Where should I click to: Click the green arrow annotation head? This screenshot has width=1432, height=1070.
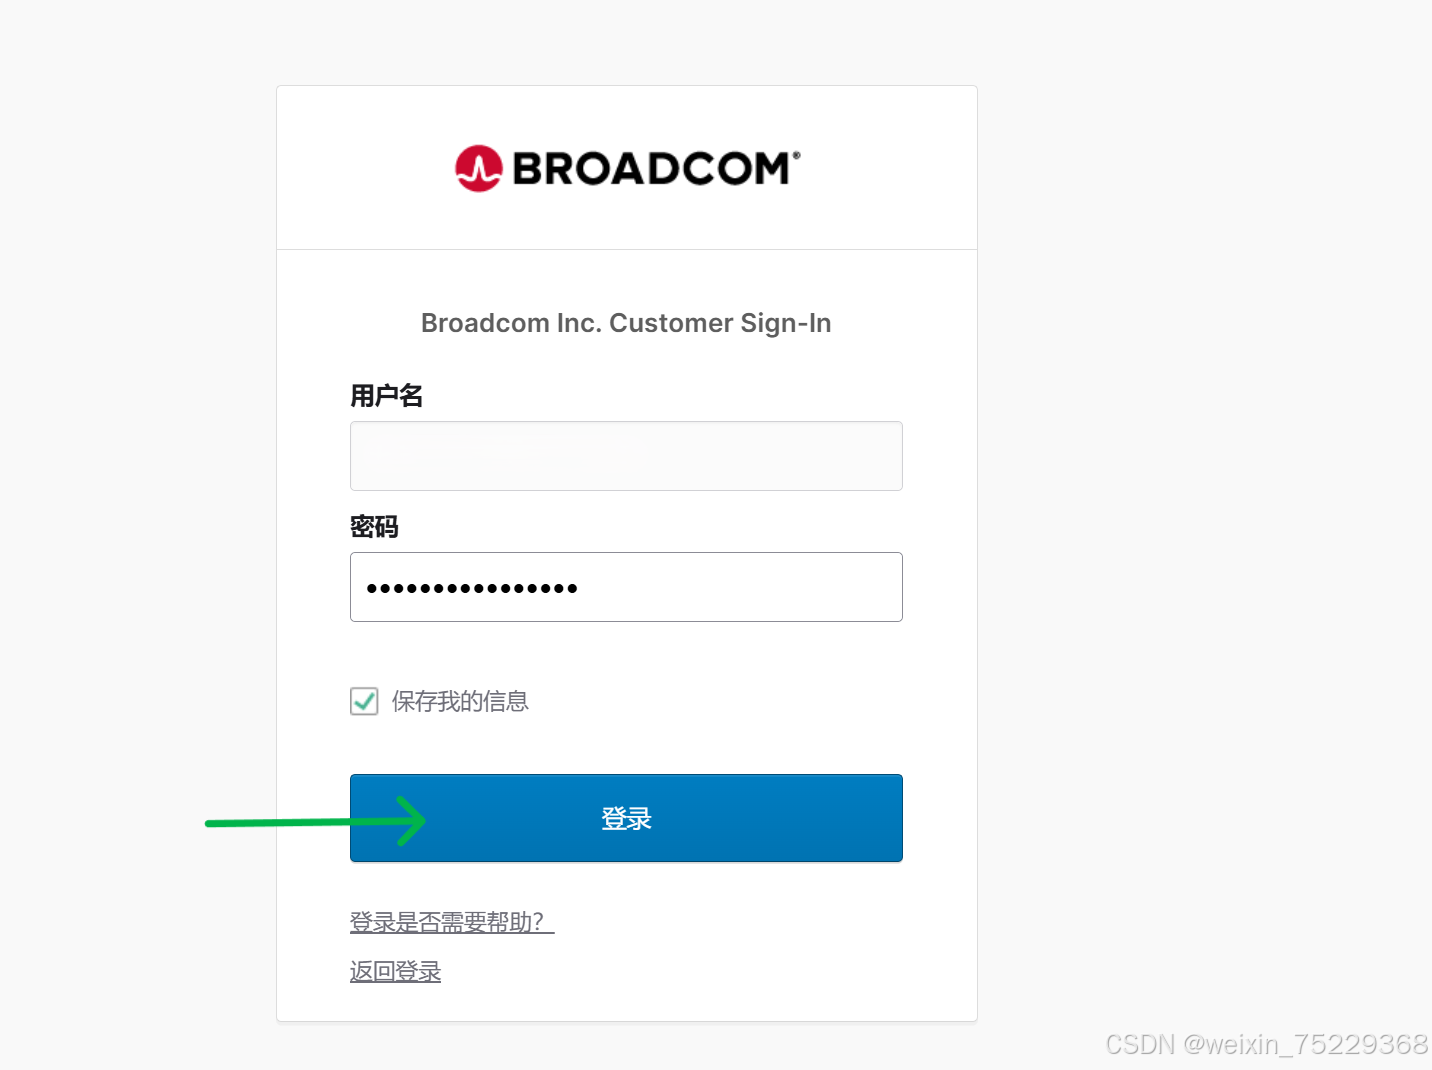tap(411, 821)
